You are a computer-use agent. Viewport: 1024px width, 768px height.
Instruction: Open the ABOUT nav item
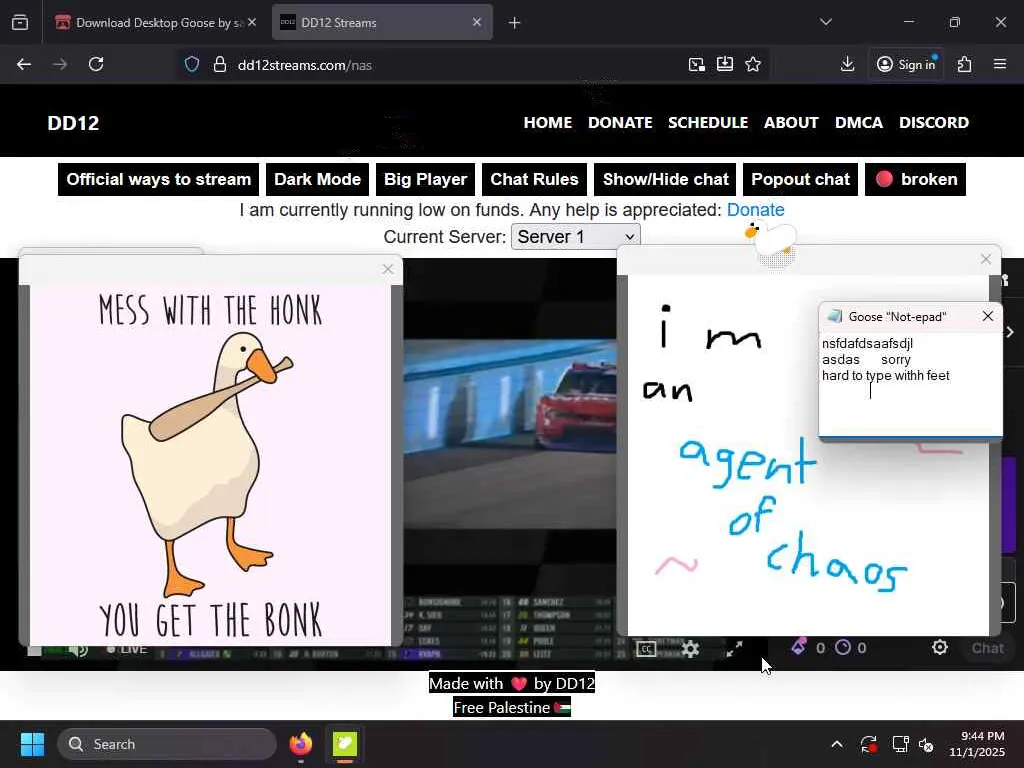[792, 123]
